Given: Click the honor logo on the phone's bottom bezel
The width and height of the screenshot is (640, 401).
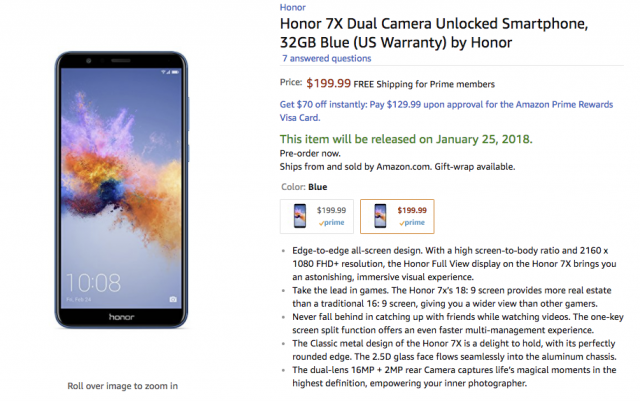Looking at the screenshot, I should [x=121, y=317].
